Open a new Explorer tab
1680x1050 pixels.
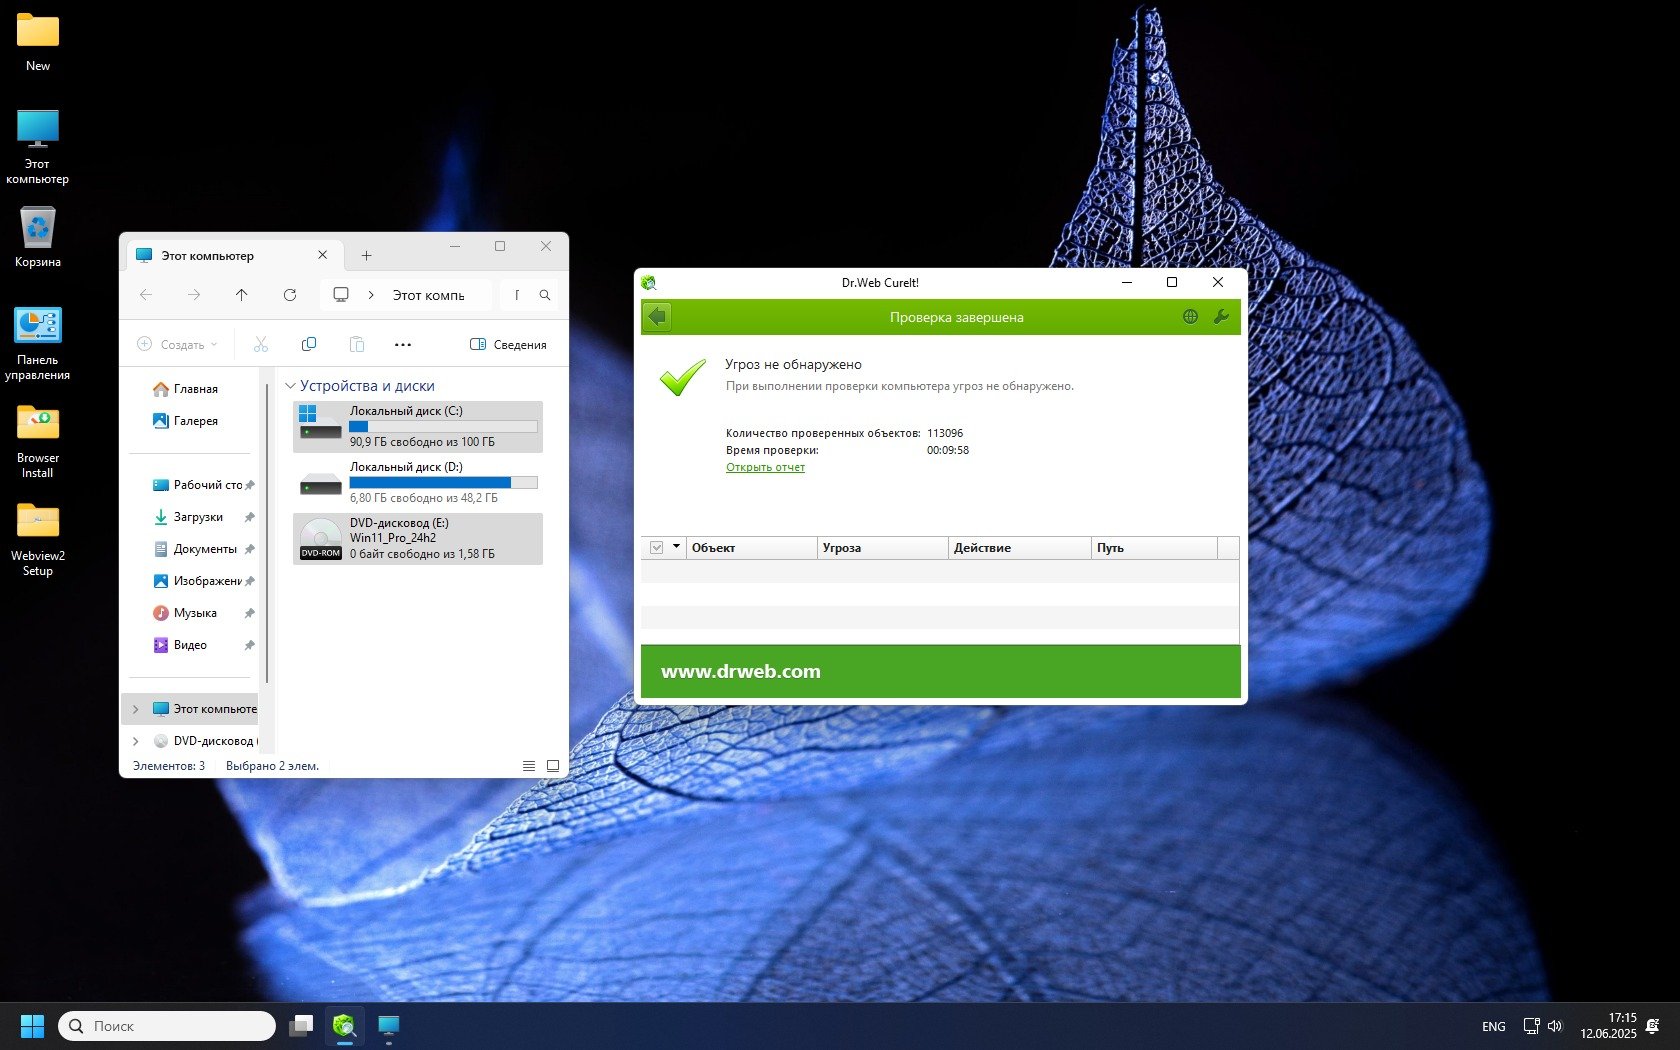(x=367, y=256)
